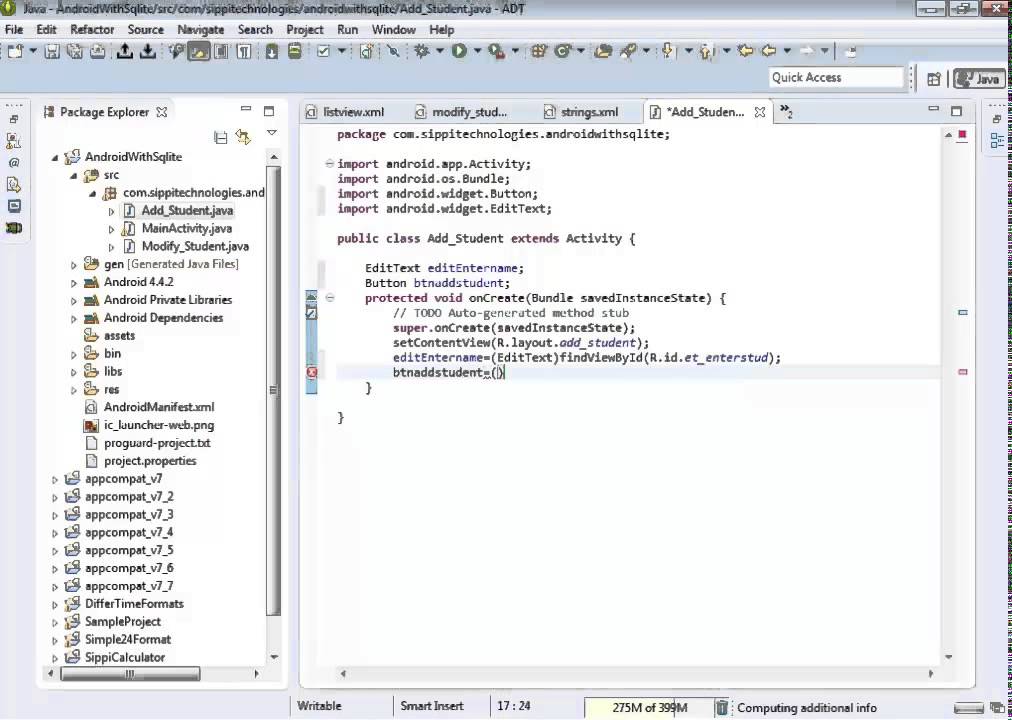Click the New file wizard icon
The width and height of the screenshot is (1012, 720).
point(15,52)
